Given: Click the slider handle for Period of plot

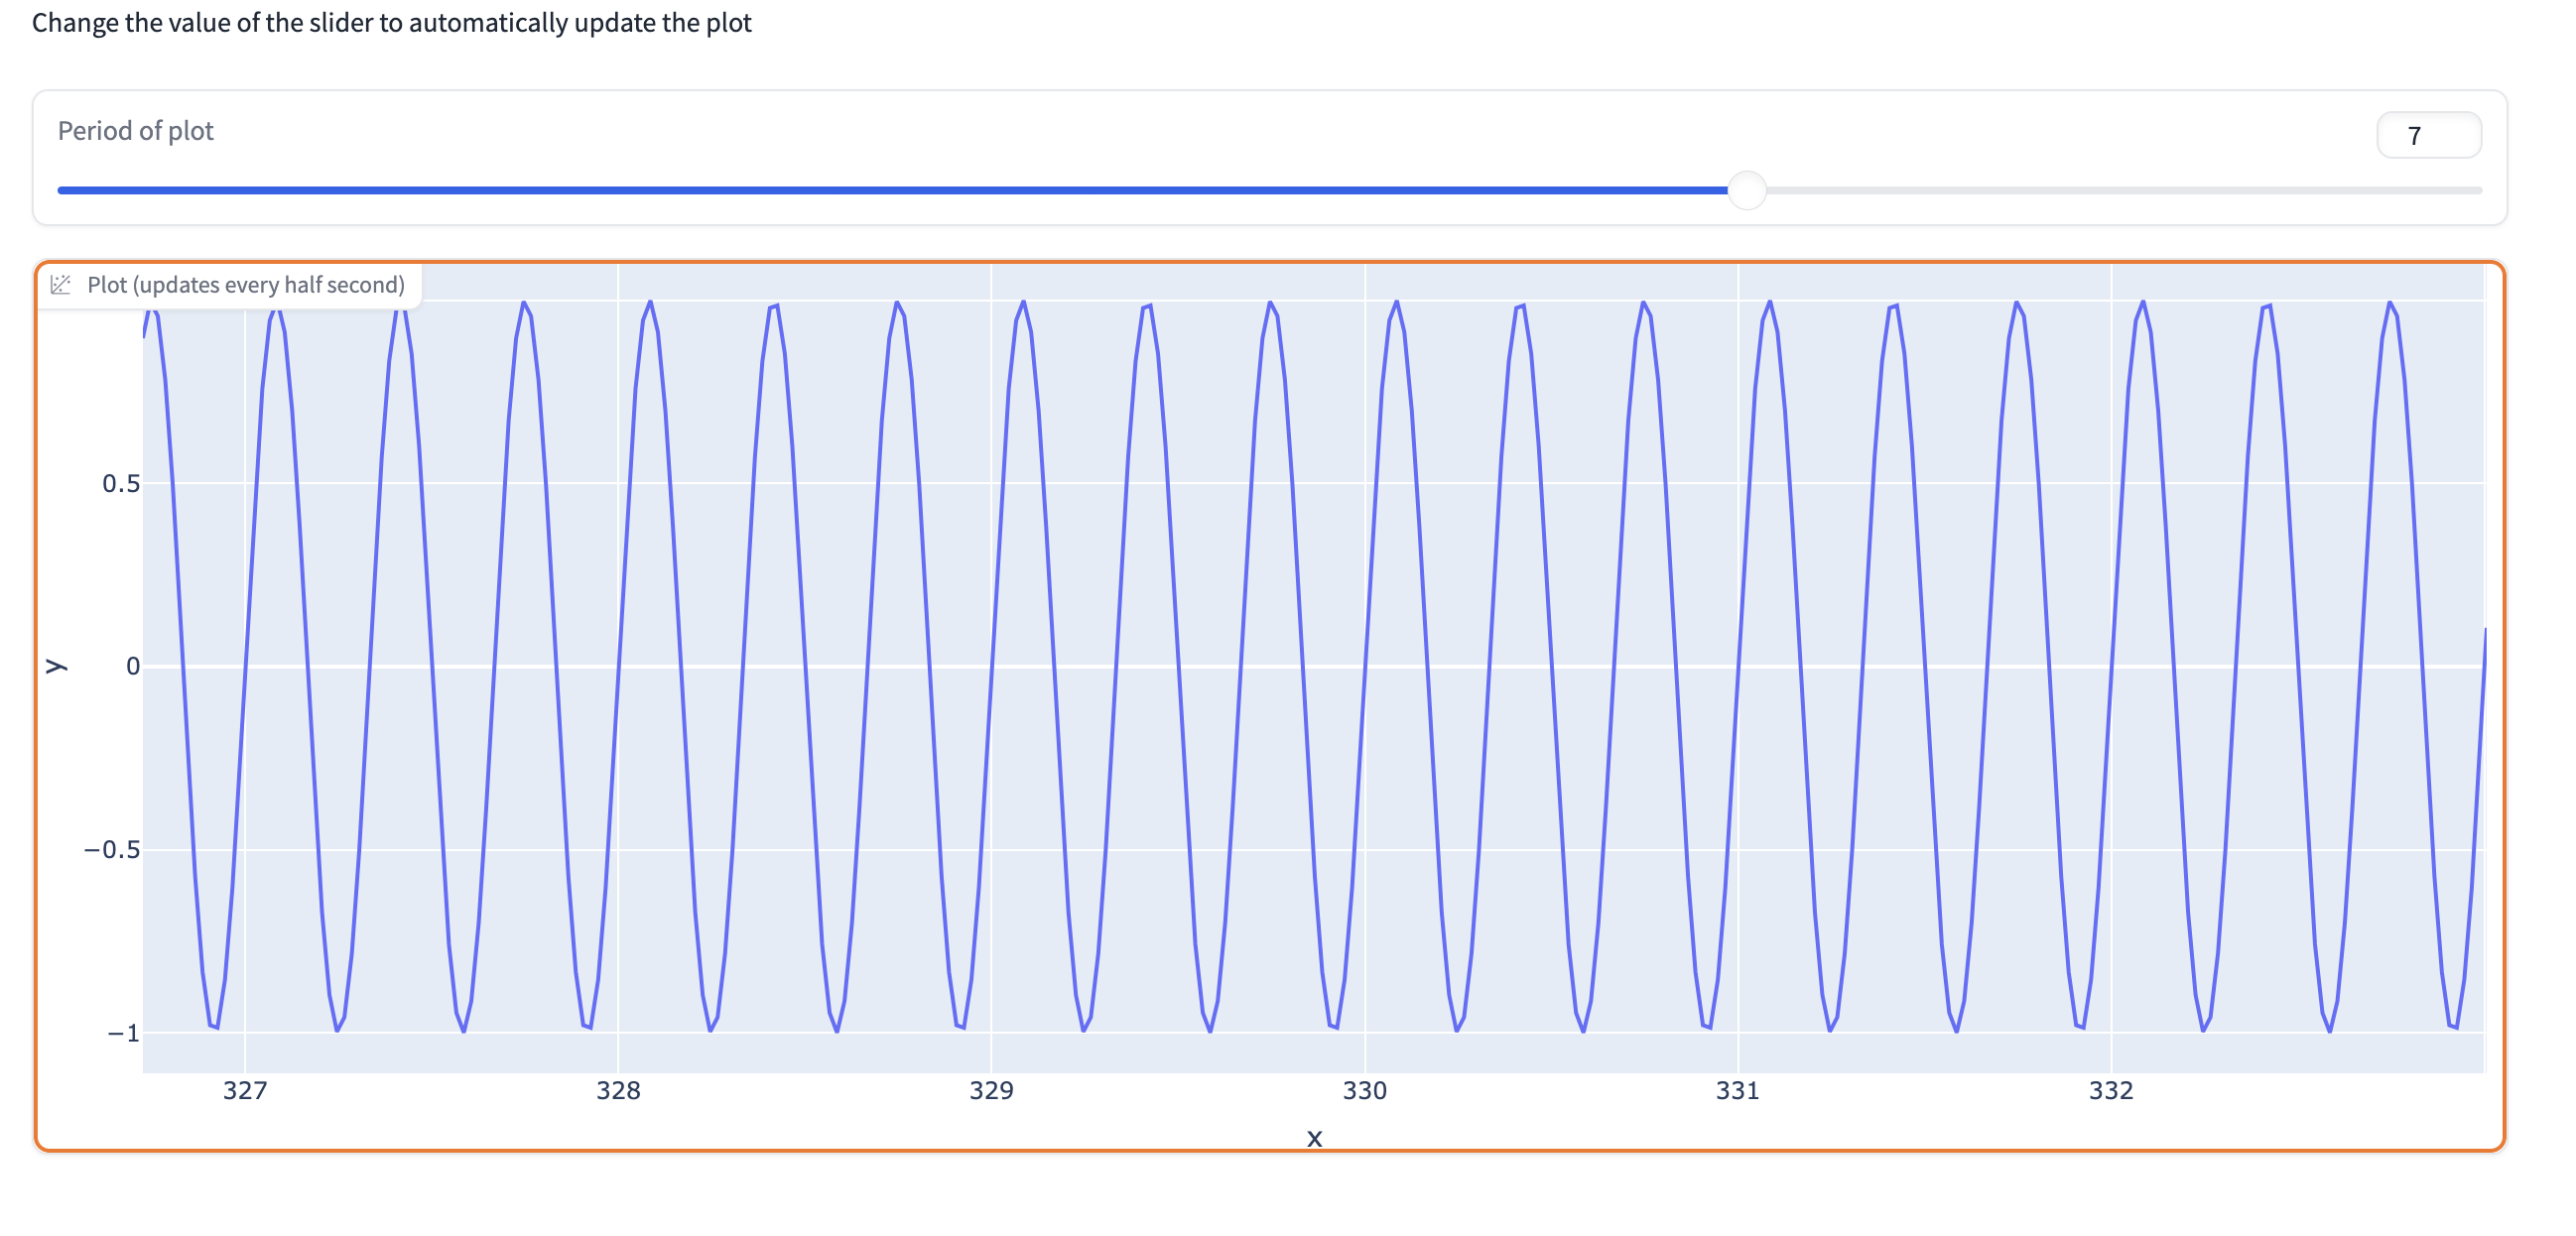Looking at the screenshot, I should click(x=1746, y=190).
